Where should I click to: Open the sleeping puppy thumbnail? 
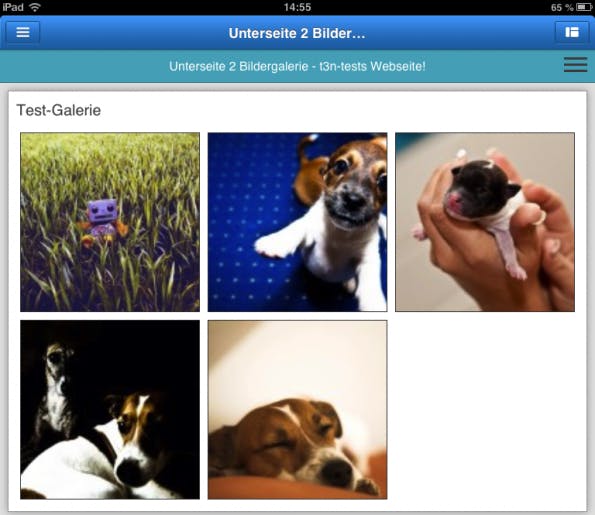click(298, 409)
